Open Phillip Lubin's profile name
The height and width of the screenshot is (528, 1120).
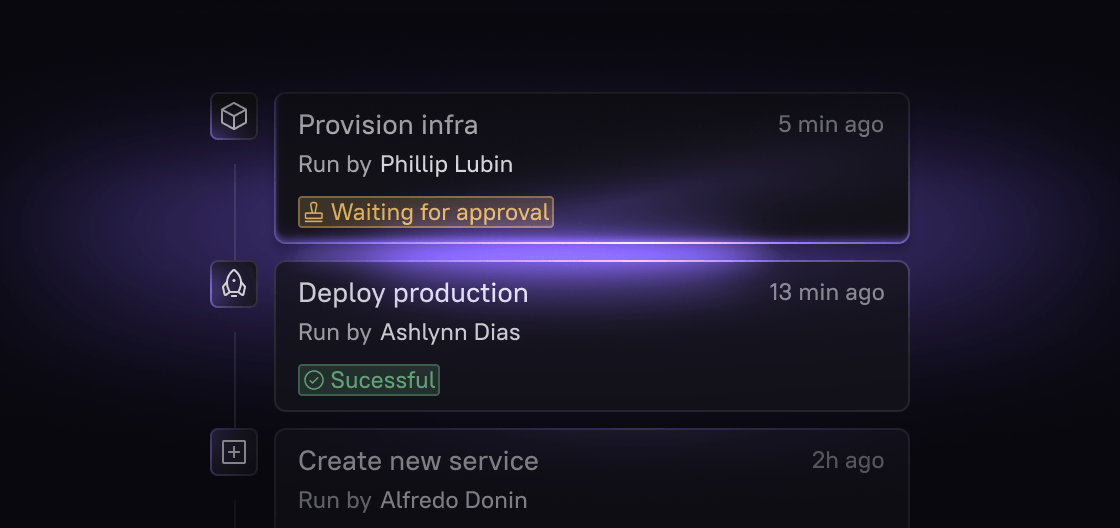446,164
